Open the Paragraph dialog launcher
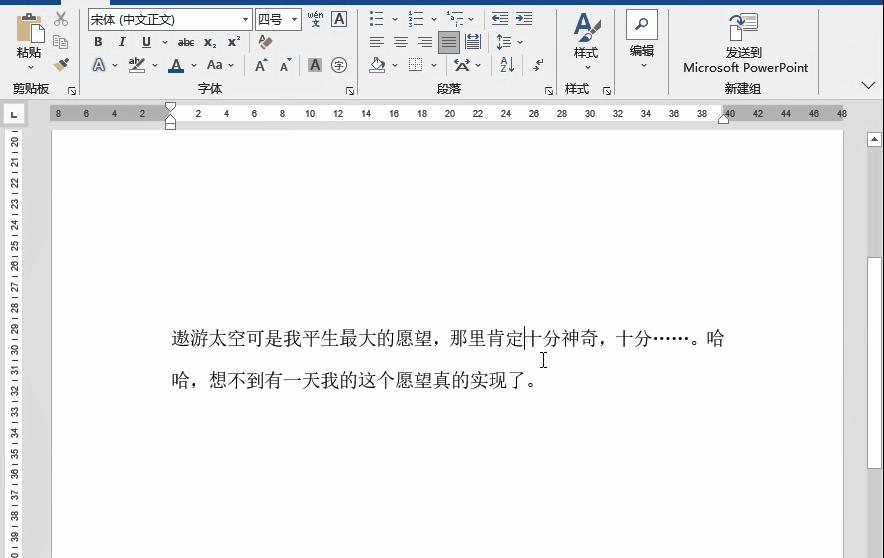Image resolution: width=884 pixels, height=558 pixels. (x=549, y=90)
